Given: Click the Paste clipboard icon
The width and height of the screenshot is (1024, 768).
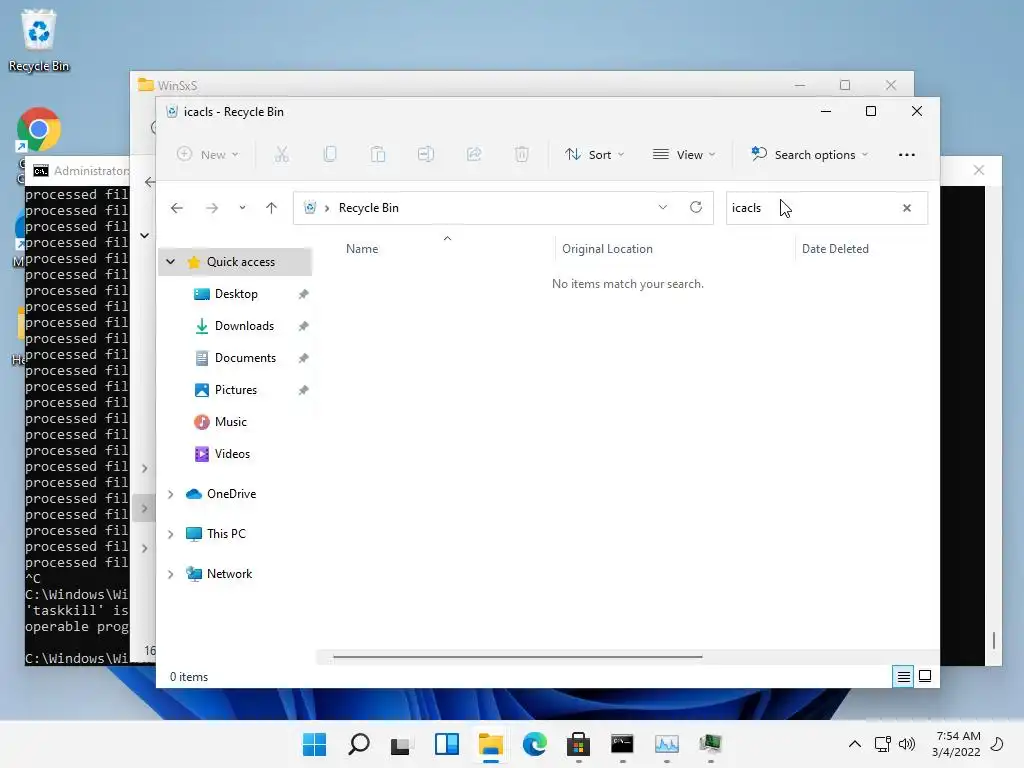Looking at the screenshot, I should [x=378, y=155].
